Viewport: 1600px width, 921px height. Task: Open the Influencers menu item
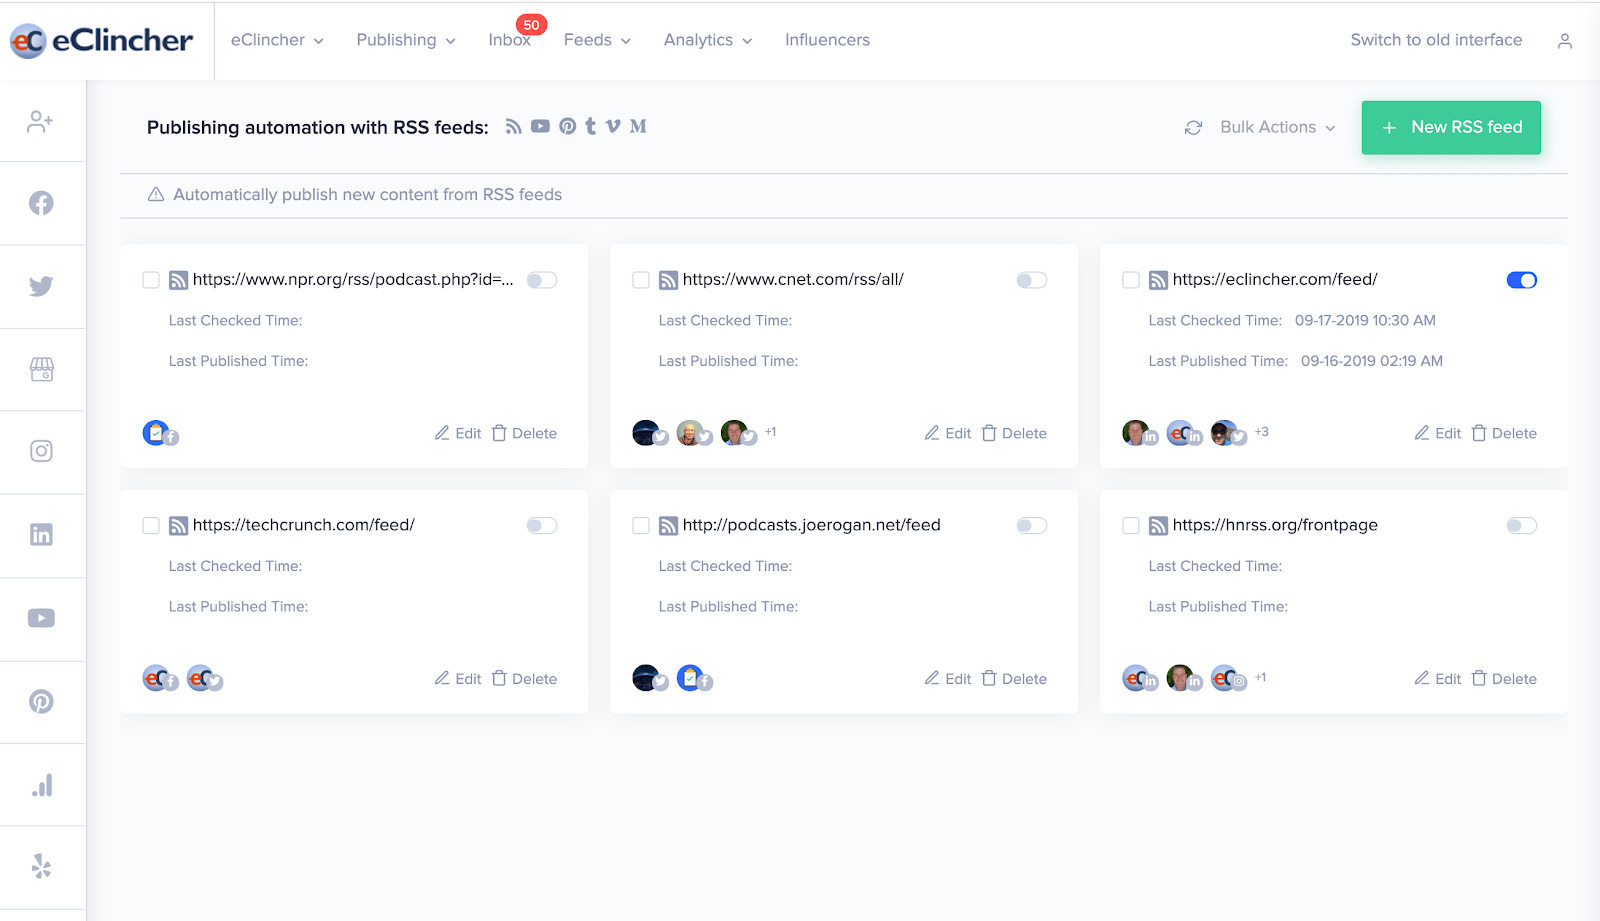coord(827,40)
